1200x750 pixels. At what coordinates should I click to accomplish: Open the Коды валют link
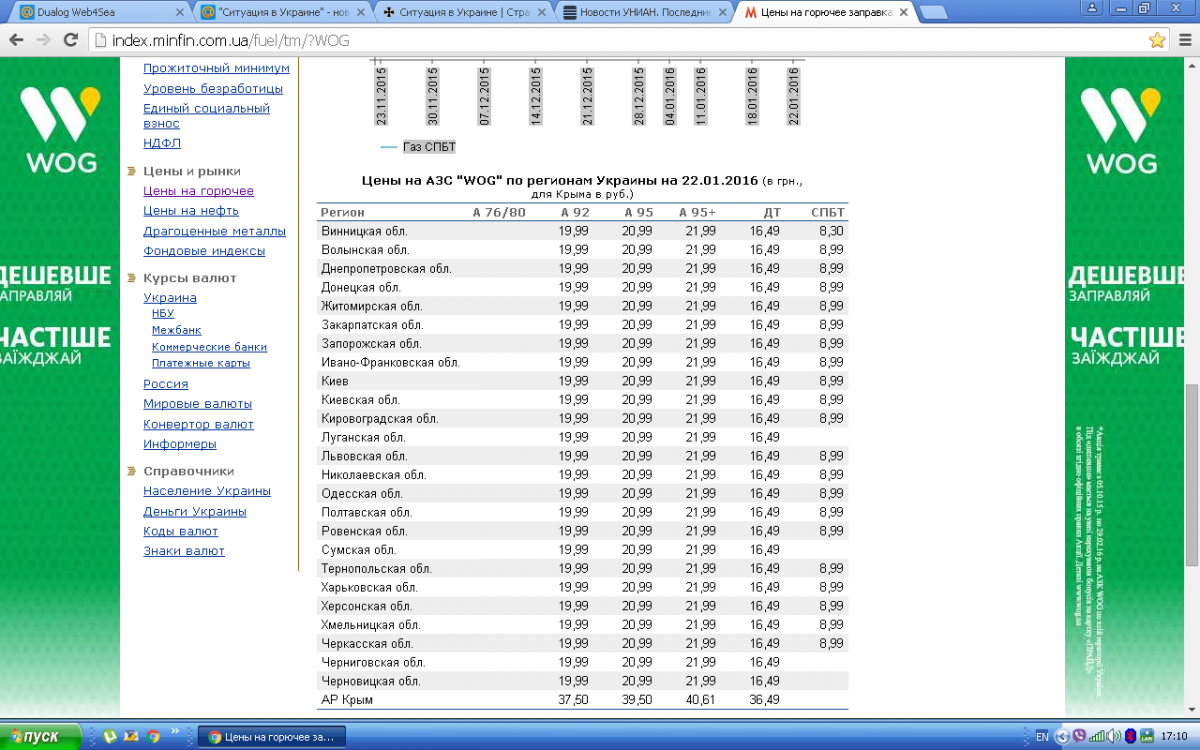181,531
